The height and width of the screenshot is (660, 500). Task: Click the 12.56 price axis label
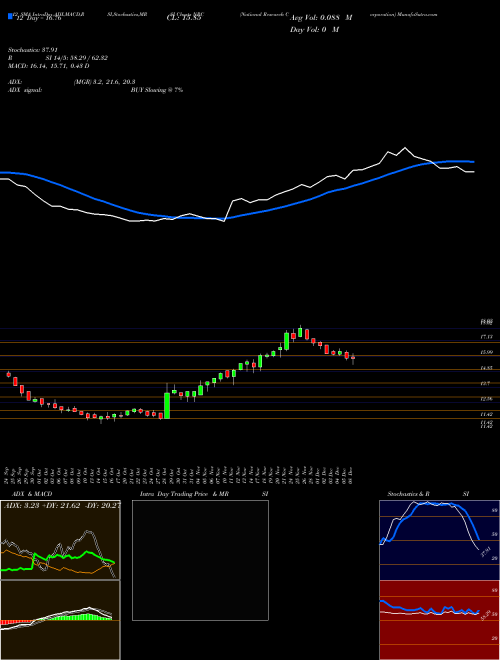coord(487,398)
